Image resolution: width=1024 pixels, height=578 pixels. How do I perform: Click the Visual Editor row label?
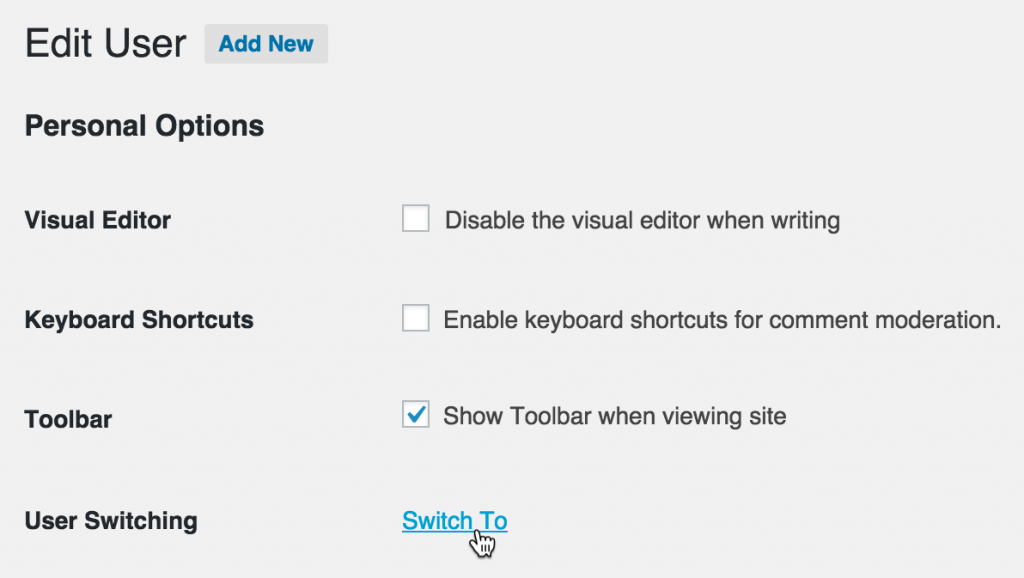96,220
